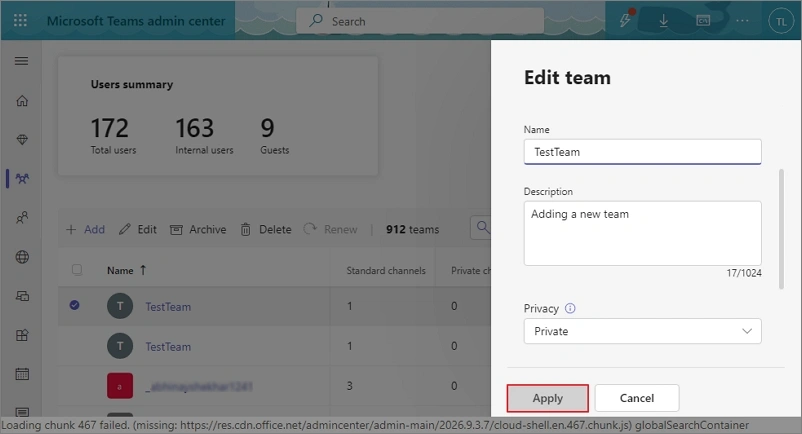
Task: Open the app launcher waffle icon
Action: 20,20
